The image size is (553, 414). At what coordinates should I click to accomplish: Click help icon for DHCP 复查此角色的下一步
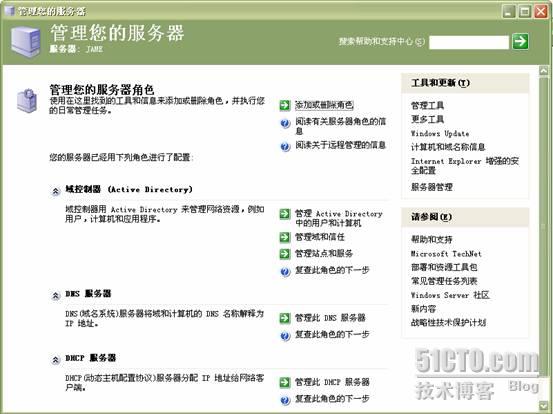pos(285,400)
